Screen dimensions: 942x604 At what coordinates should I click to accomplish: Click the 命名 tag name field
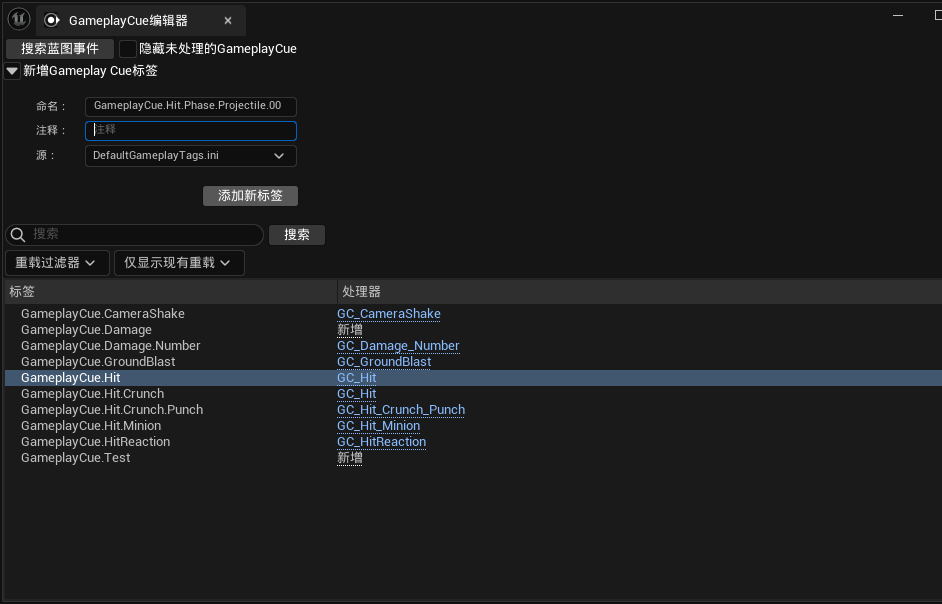pyautogui.click(x=190, y=106)
